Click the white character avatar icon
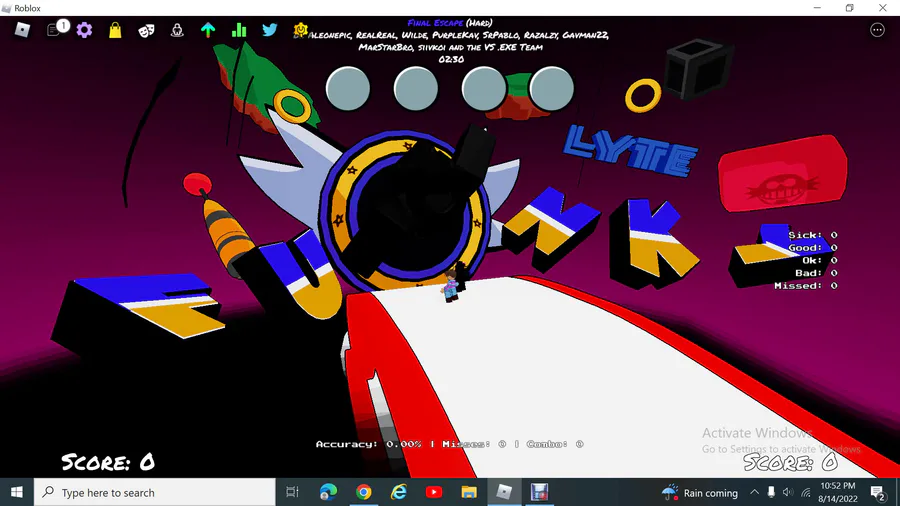 177,30
